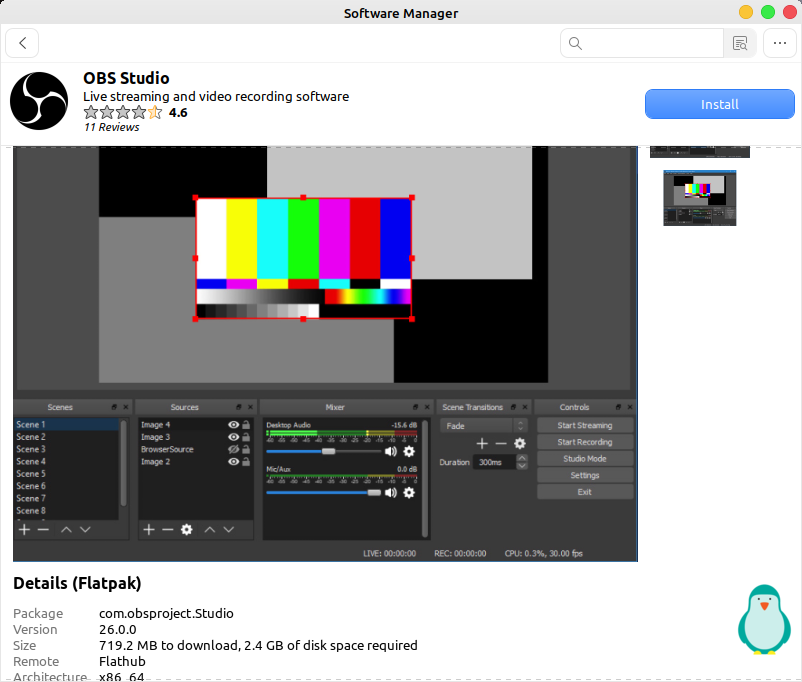Open Mic/Aux settings gear
Screen dimensions: 802x682
coord(409,493)
